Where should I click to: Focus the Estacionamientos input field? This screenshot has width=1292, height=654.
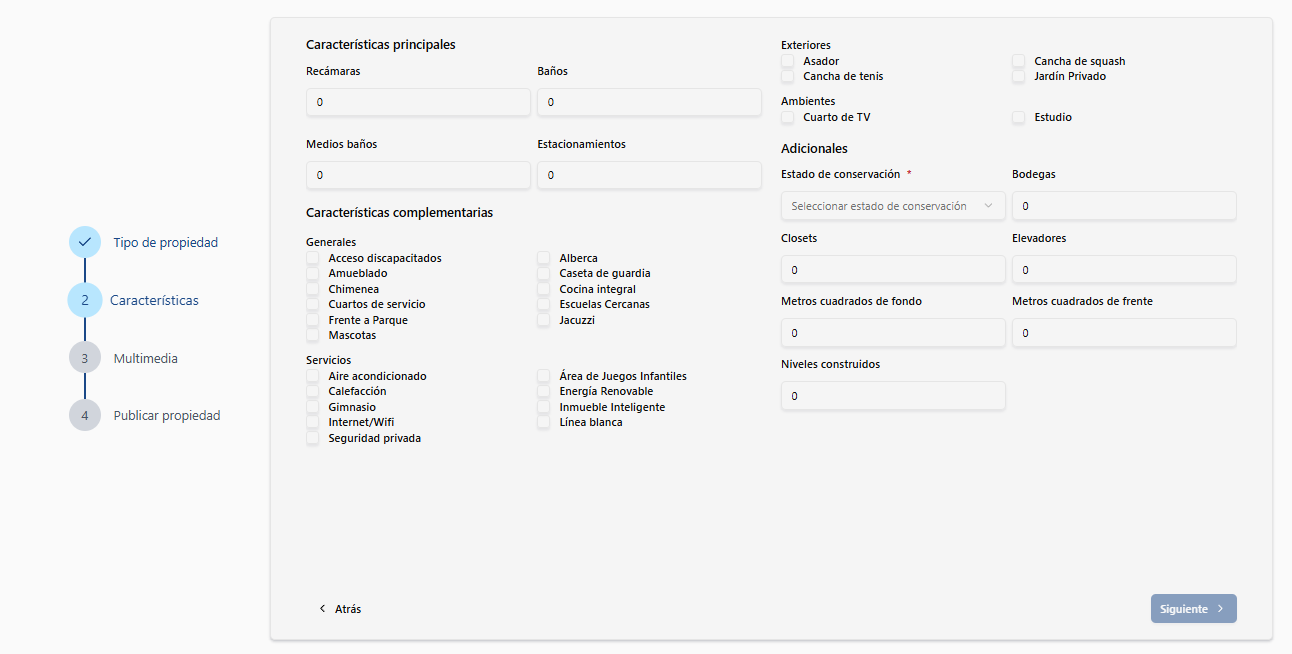(x=649, y=175)
